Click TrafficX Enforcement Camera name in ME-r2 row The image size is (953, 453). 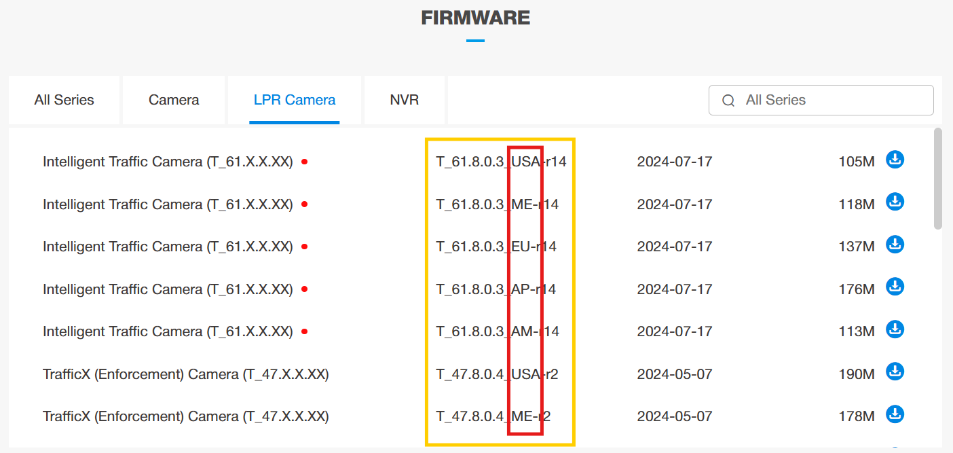pyautogui.click(x=186, y=417)
